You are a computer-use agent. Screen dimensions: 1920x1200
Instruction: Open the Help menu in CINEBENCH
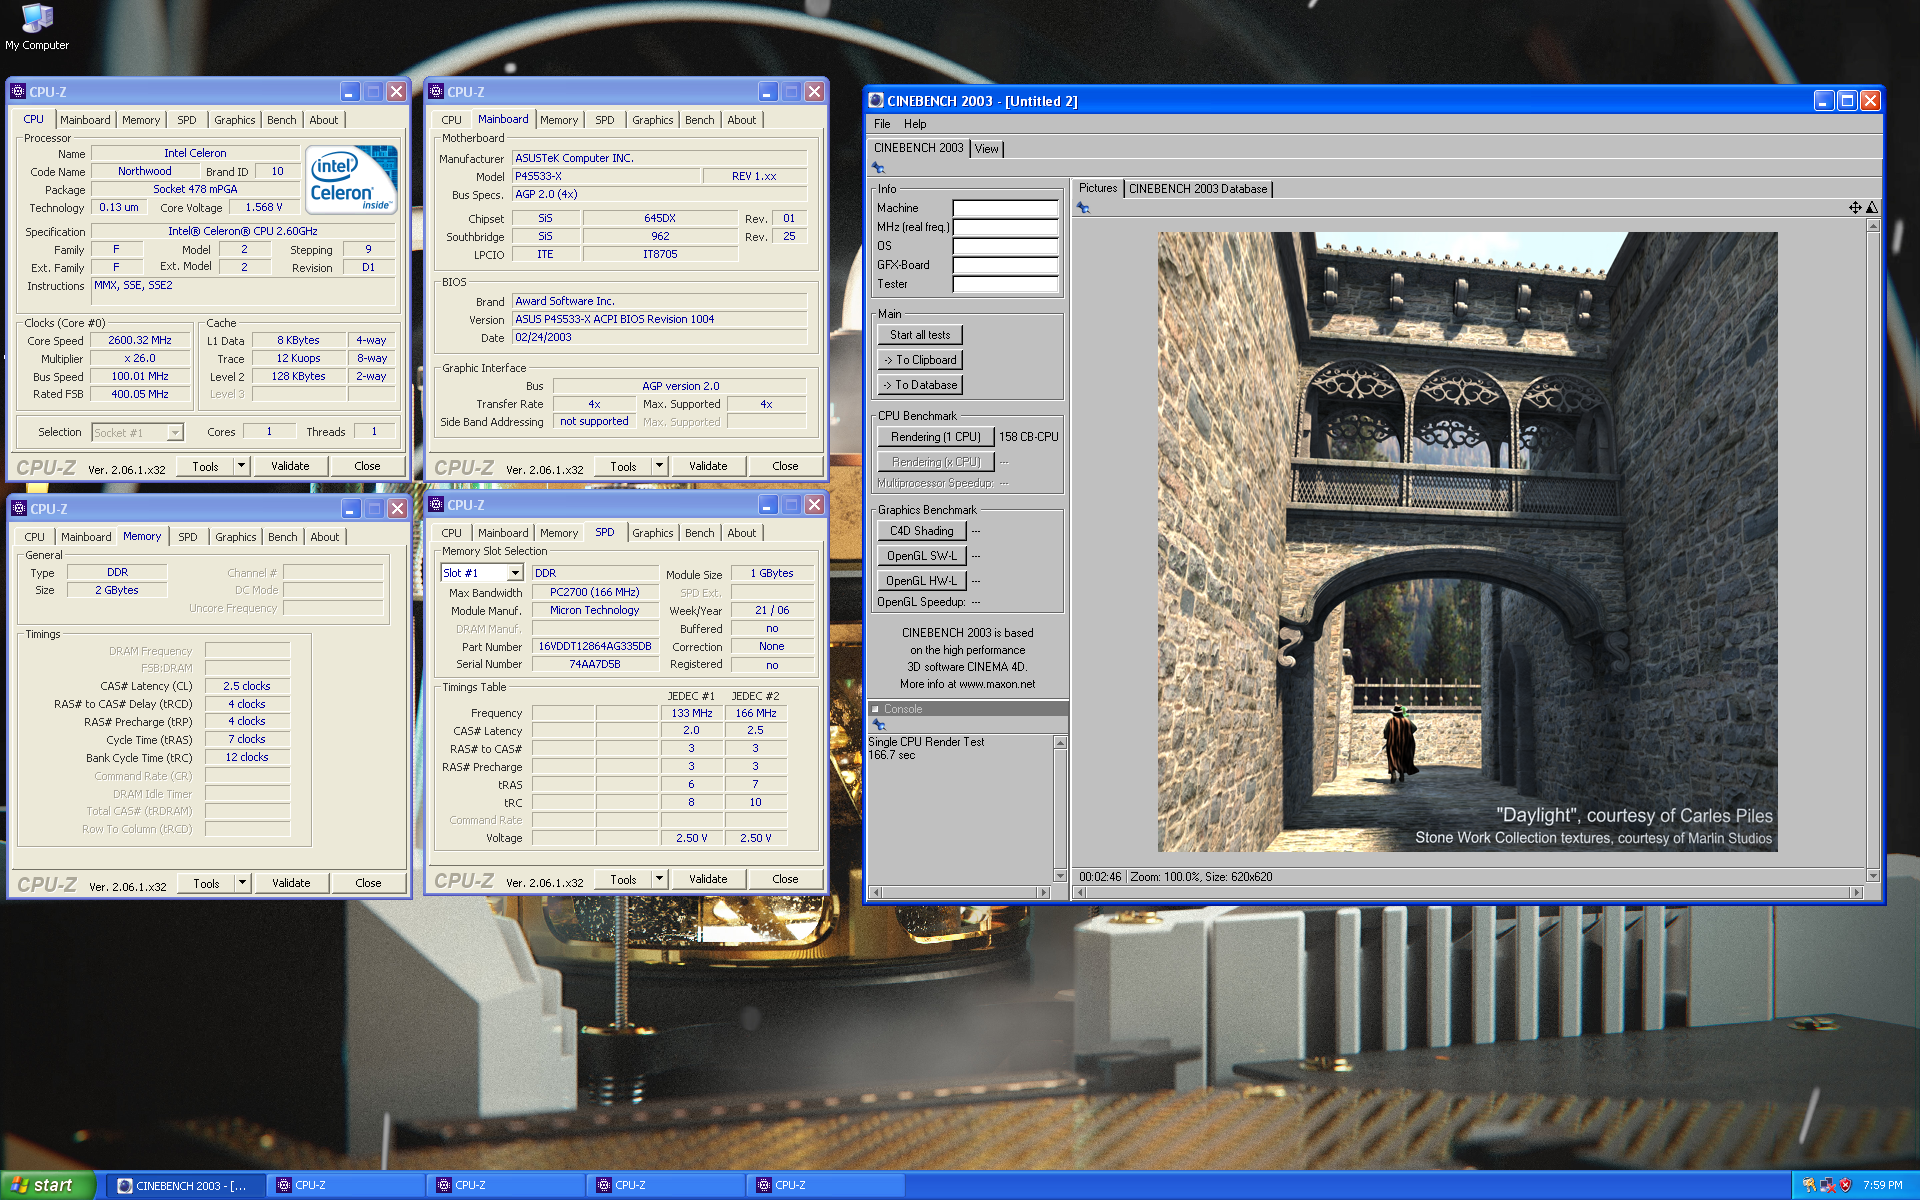point(915,124)
